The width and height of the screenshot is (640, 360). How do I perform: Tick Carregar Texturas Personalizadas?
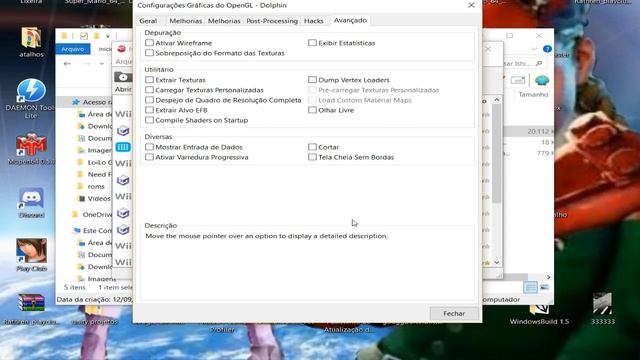[149, 90]
